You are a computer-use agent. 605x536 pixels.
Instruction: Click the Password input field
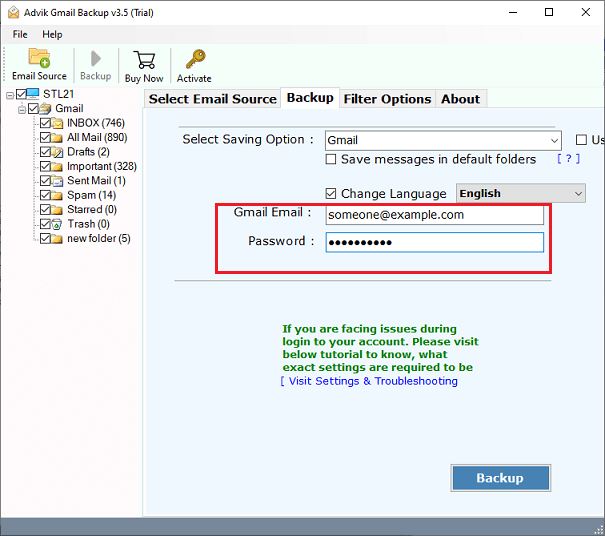pyautogui.click(x=434, y=242)
